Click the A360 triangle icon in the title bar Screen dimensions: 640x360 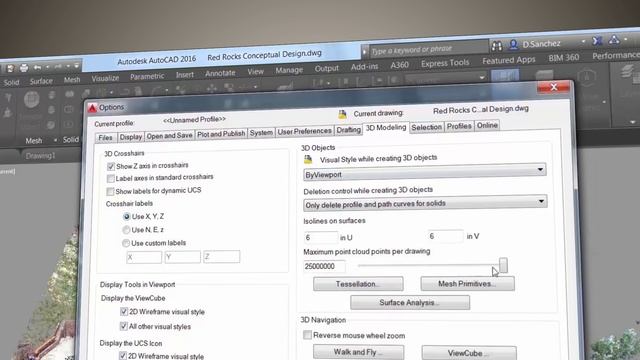pos(614,40)
